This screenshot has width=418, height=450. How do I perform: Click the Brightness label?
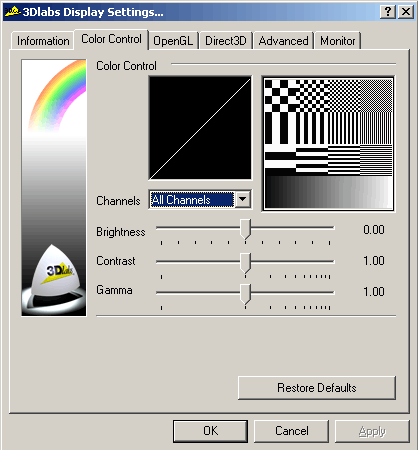click(121, 232)
